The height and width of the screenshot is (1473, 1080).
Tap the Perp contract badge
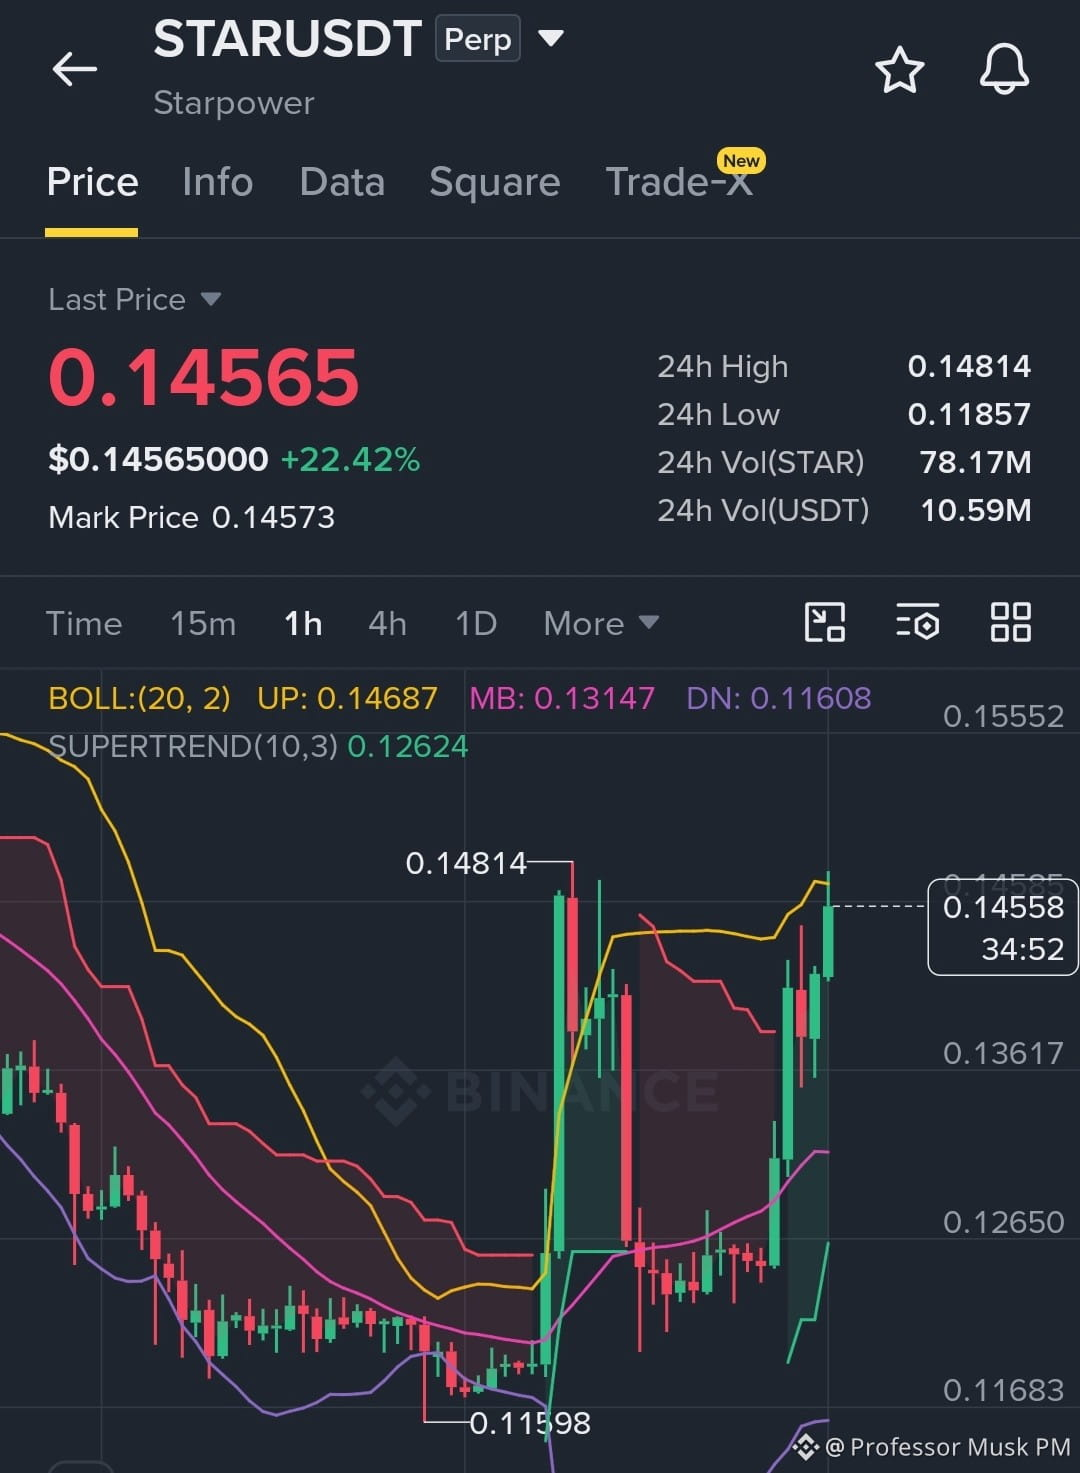pos(477,39)
